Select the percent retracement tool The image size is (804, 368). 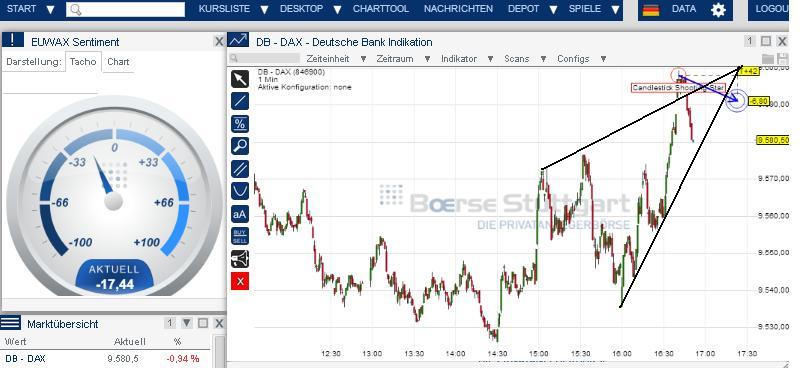click(240, 124)
